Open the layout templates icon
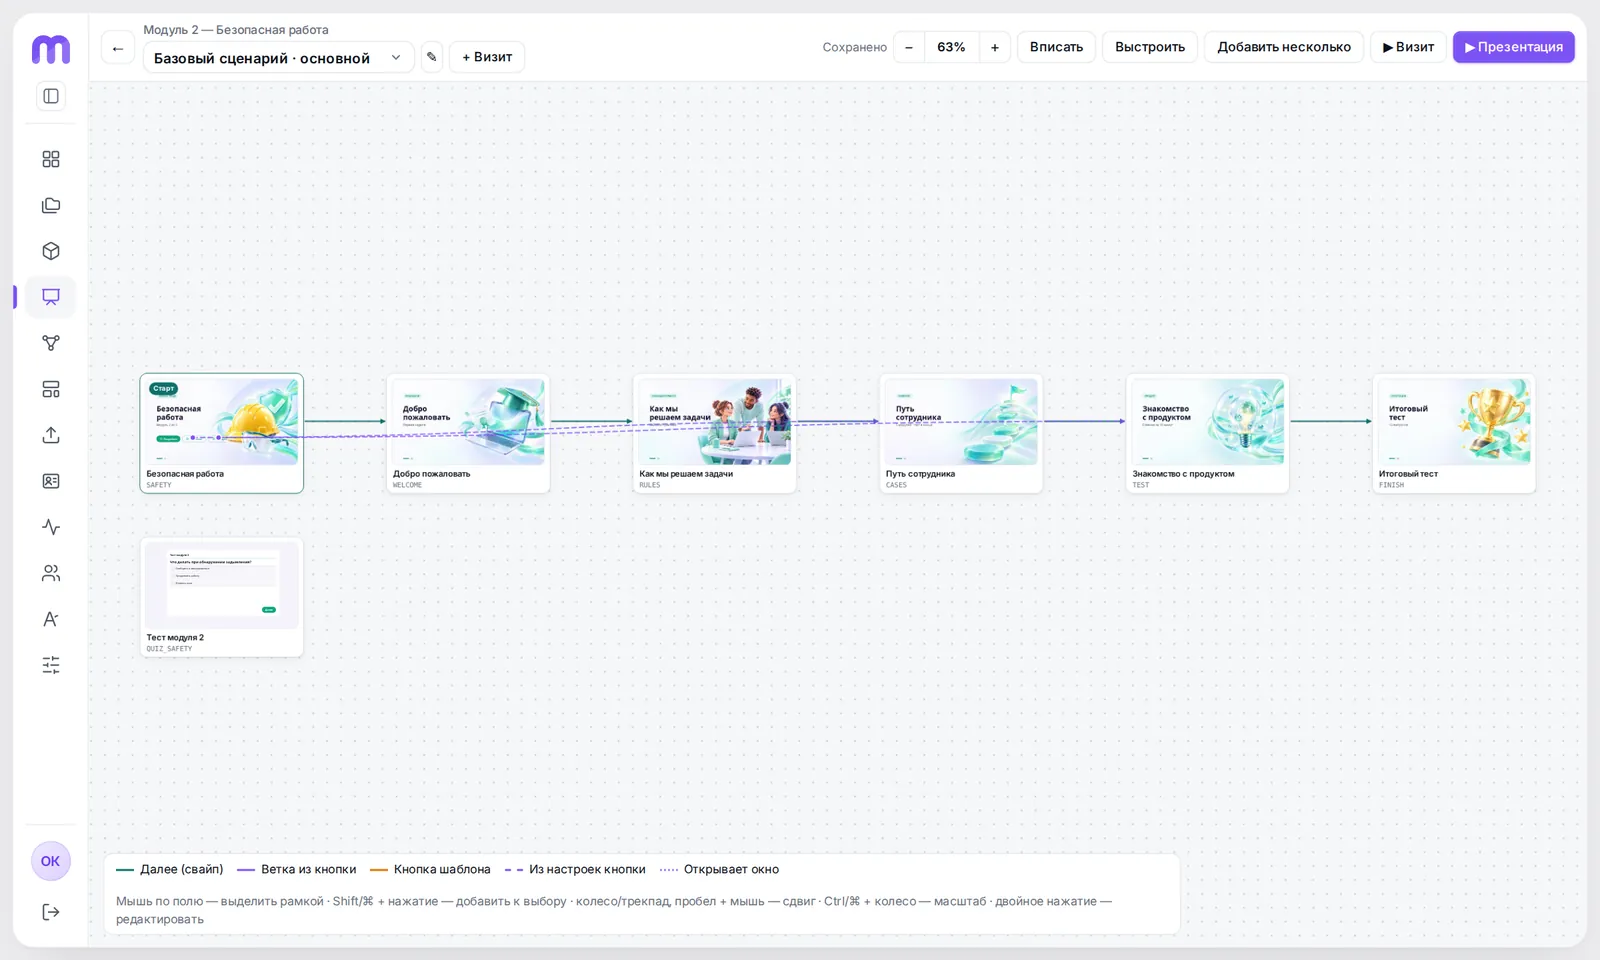The height and width of the screenshot is (960, 1600). 51,389
